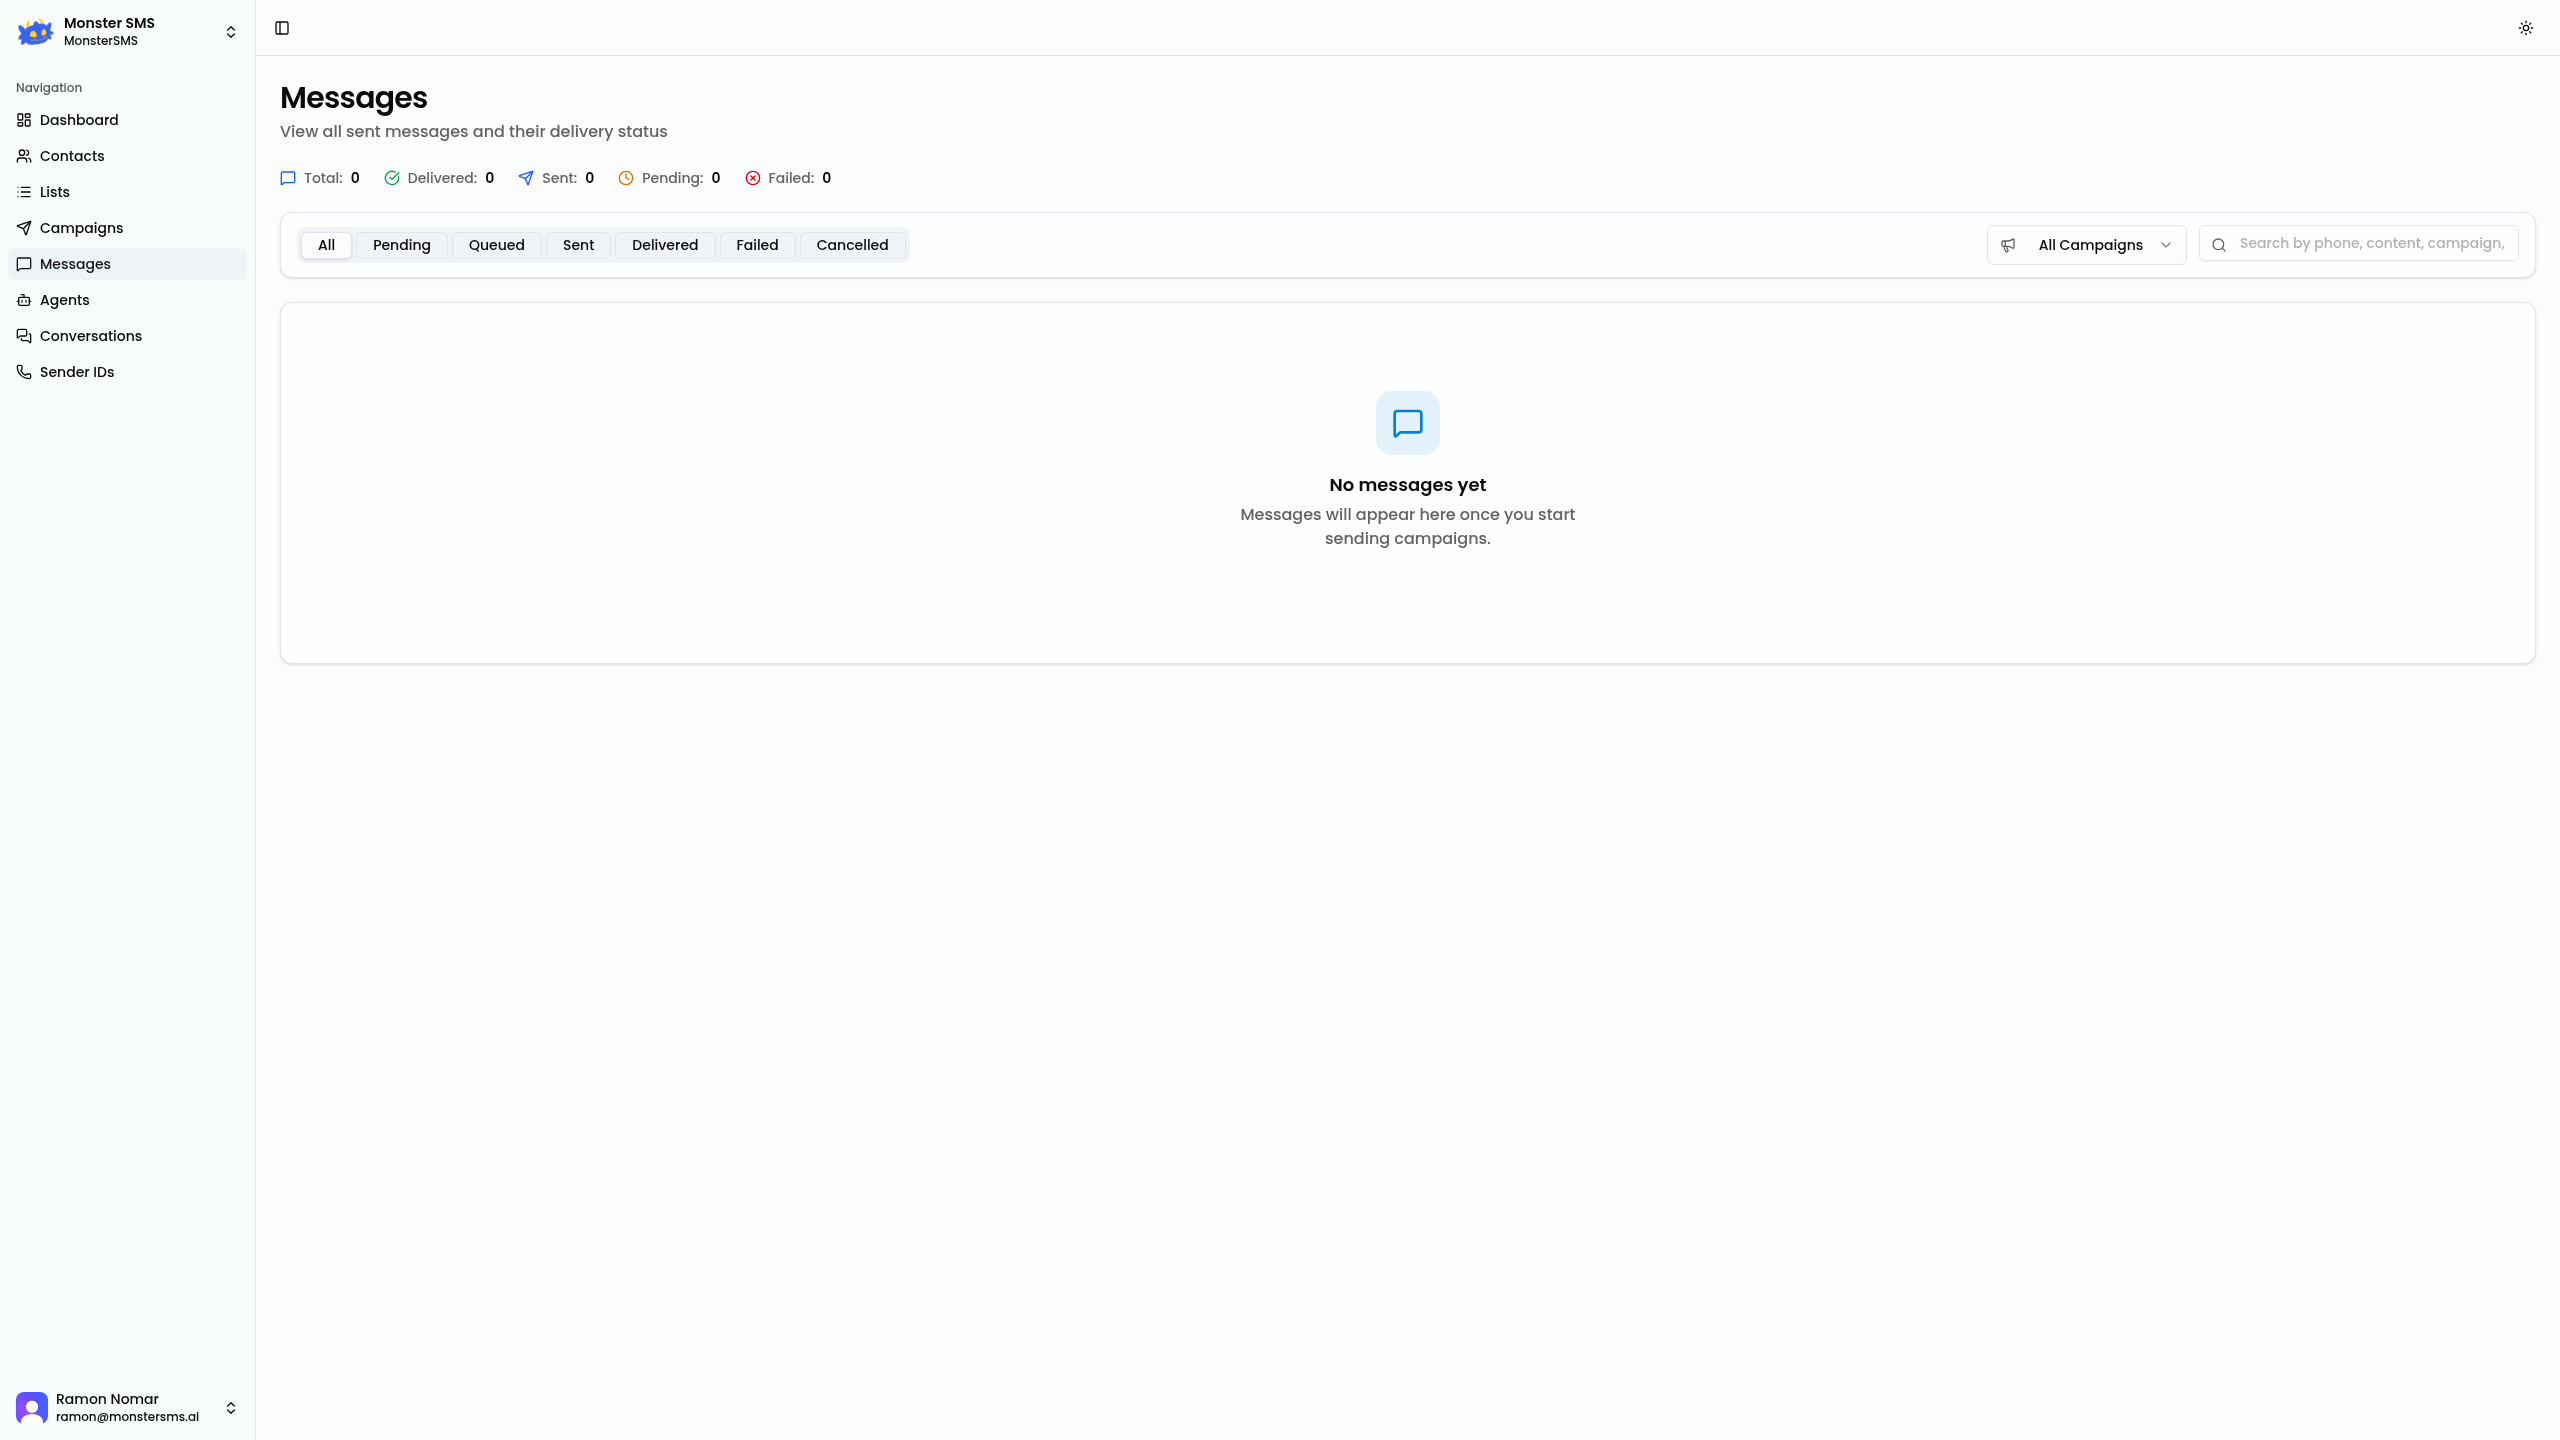Click the Failed red cross icon
Screen dimensions: 2560x1440
pos(753,178)
